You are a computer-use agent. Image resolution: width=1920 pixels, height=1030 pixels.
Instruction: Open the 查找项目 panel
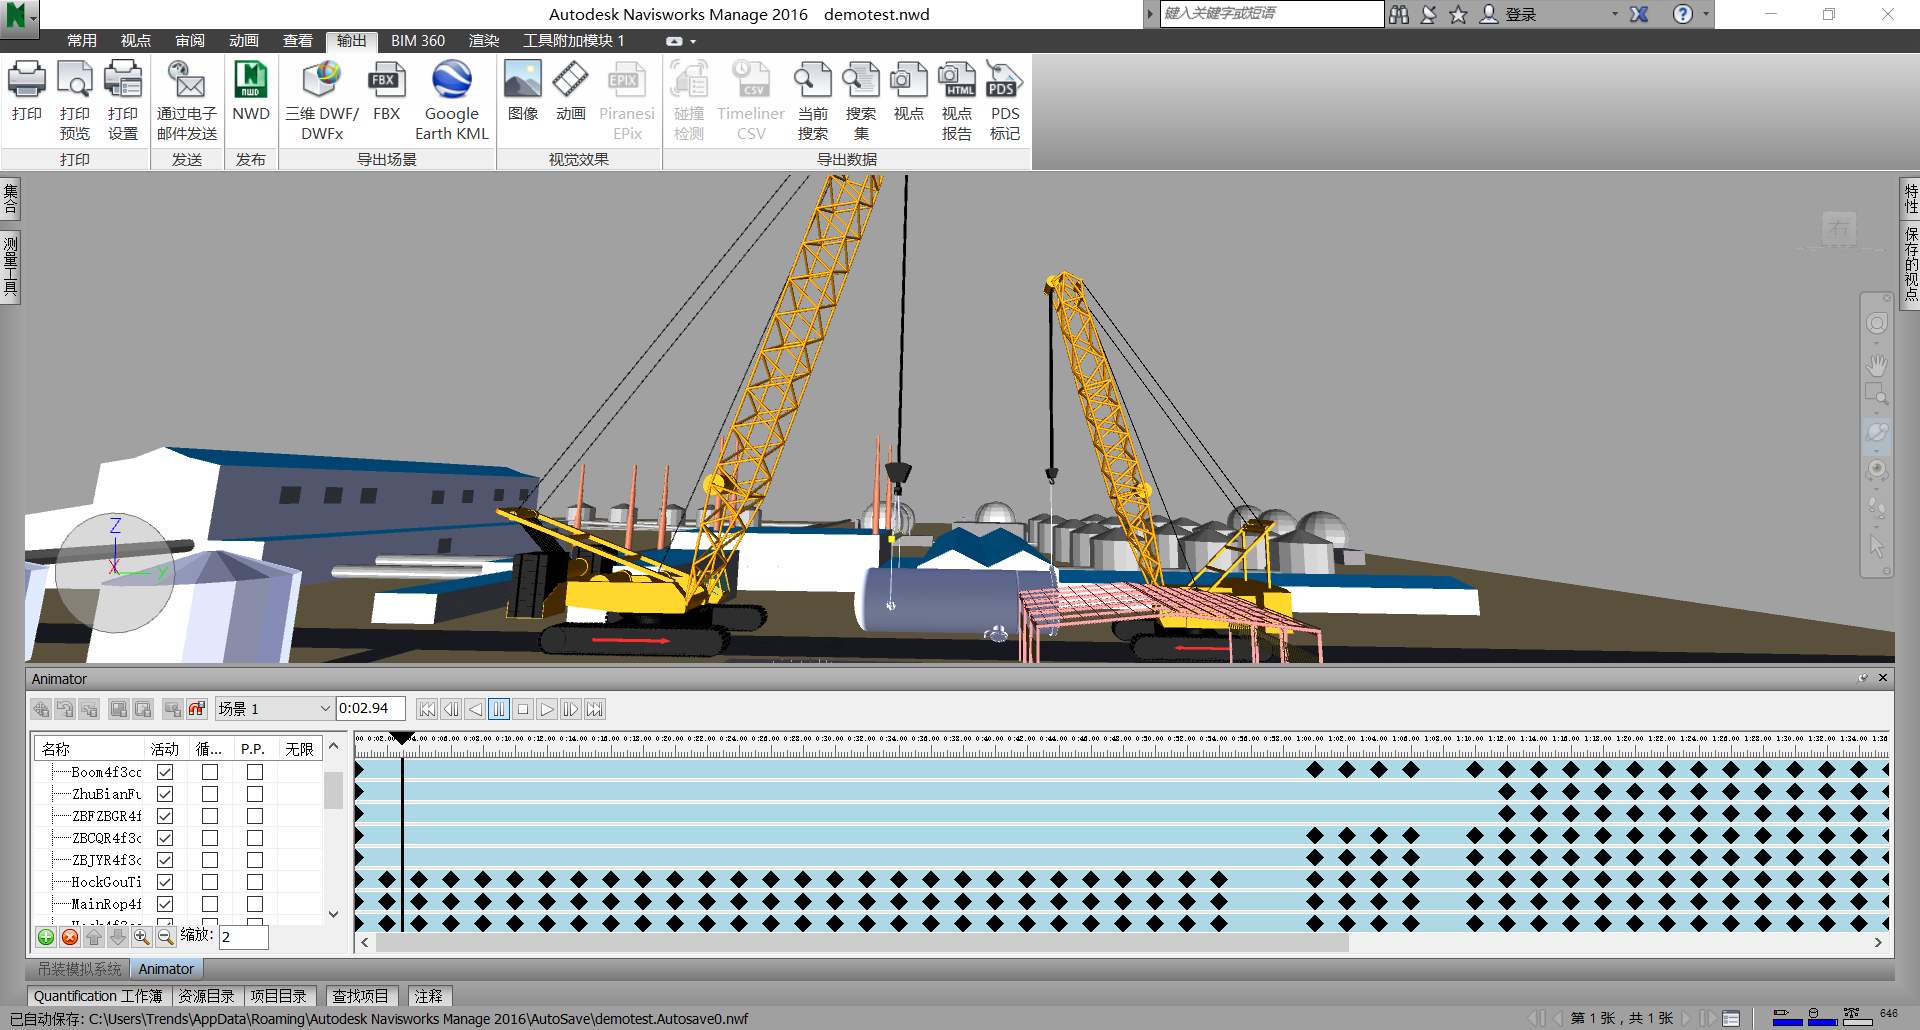(360, 996)
